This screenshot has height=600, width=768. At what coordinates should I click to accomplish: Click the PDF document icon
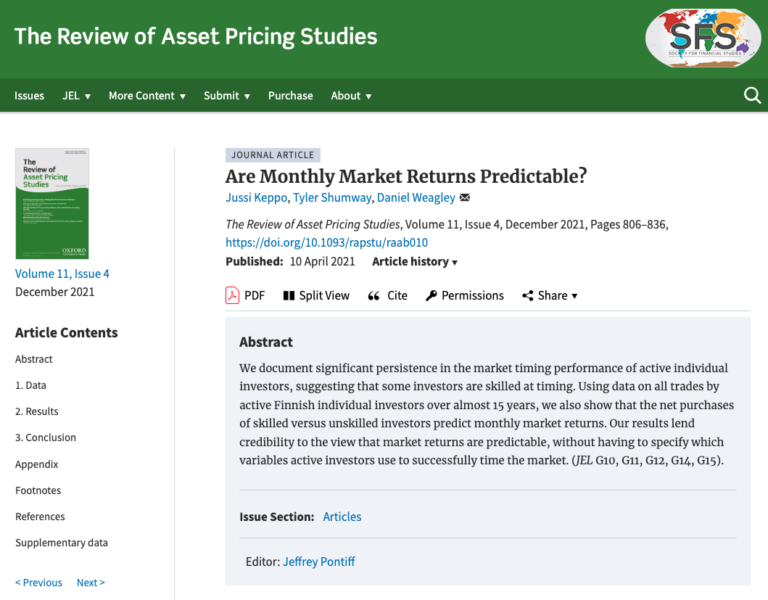click(x=232, y=295)
